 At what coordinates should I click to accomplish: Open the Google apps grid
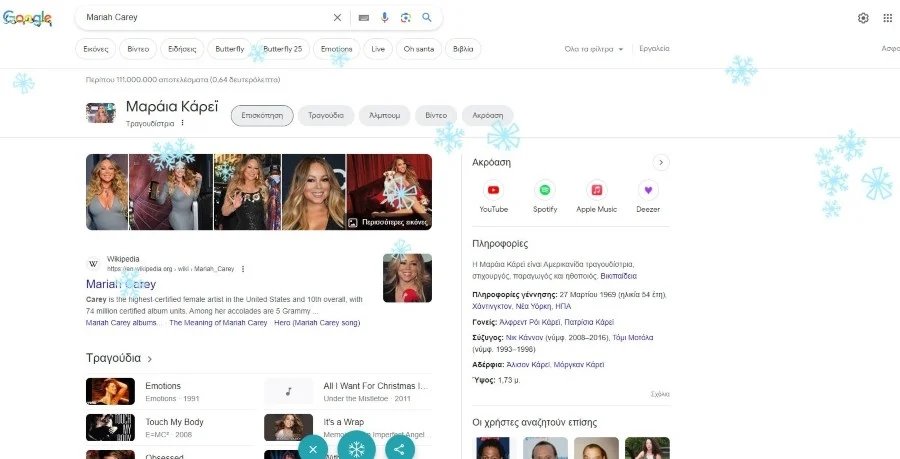888,18
